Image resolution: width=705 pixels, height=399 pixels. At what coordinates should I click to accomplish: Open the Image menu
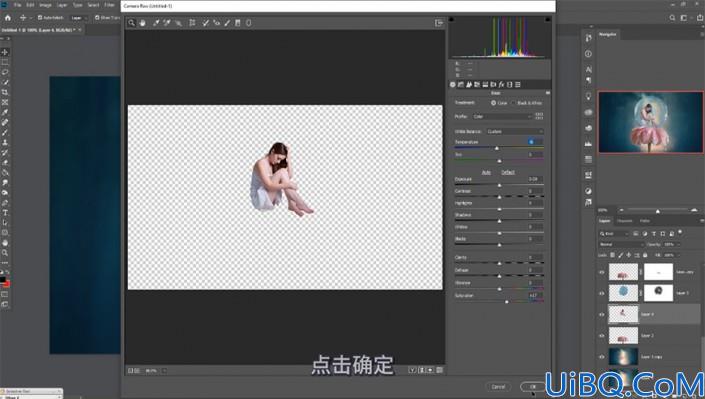tap(45, 5)
